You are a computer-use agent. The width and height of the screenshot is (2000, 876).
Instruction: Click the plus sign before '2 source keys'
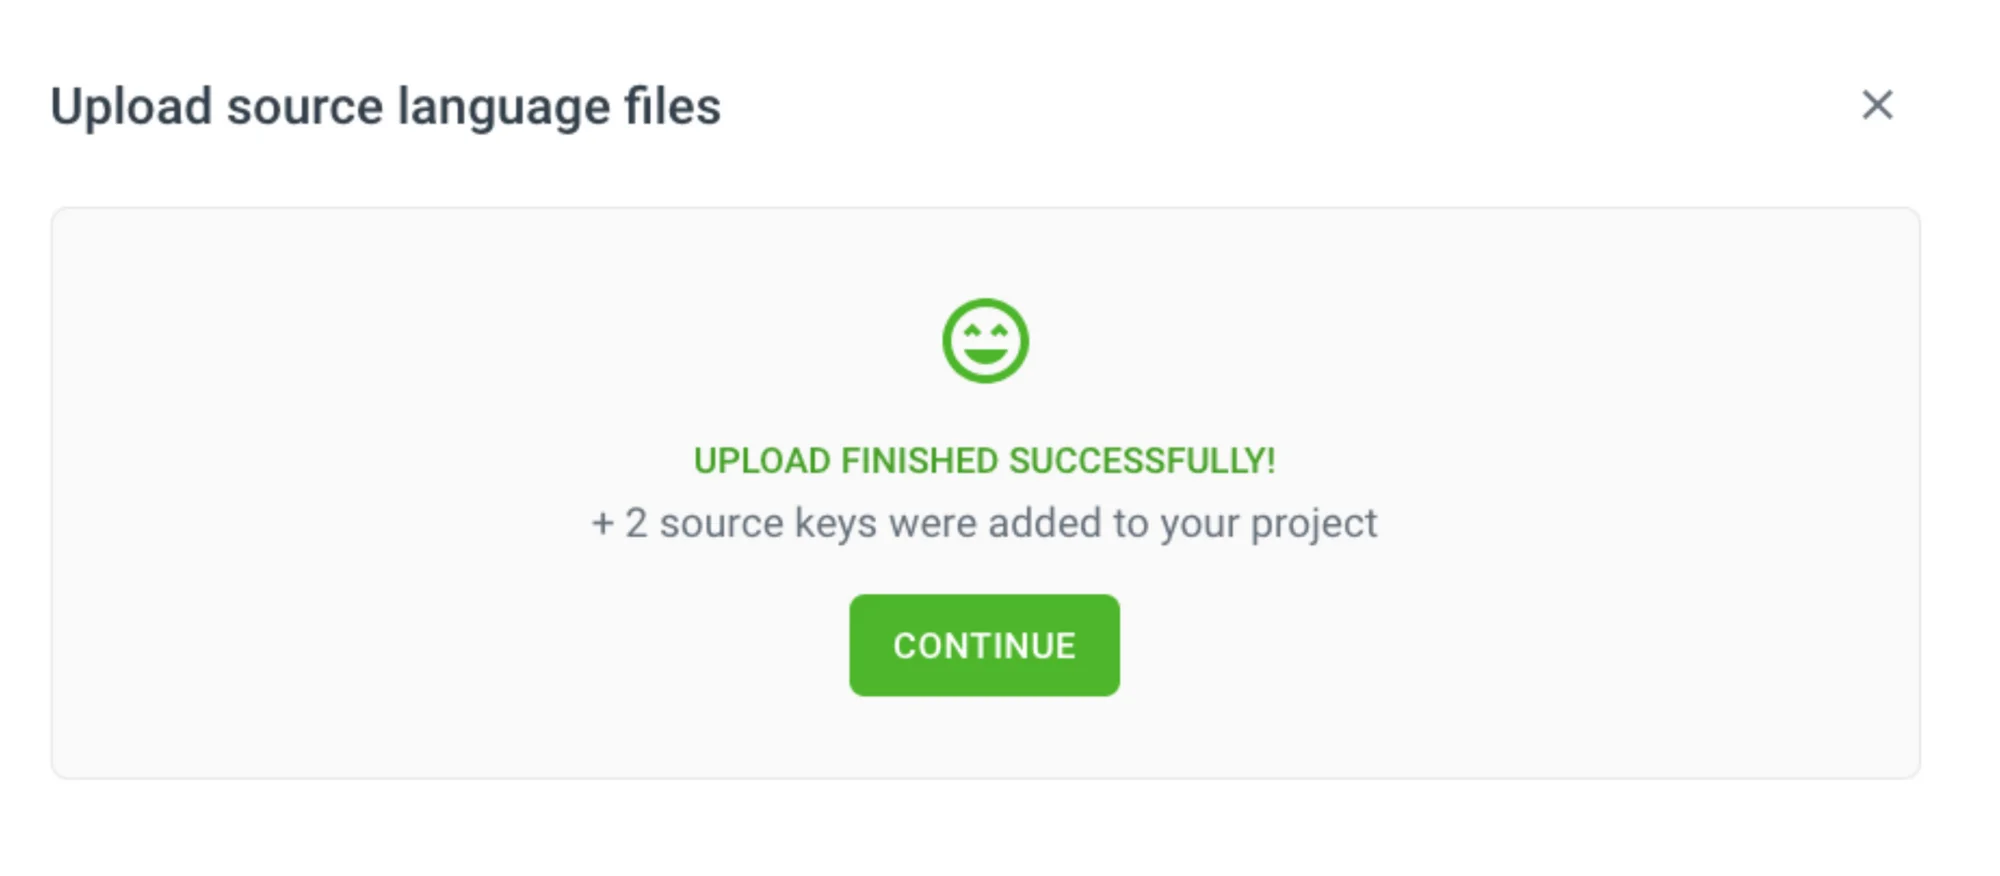click(602, 523)
